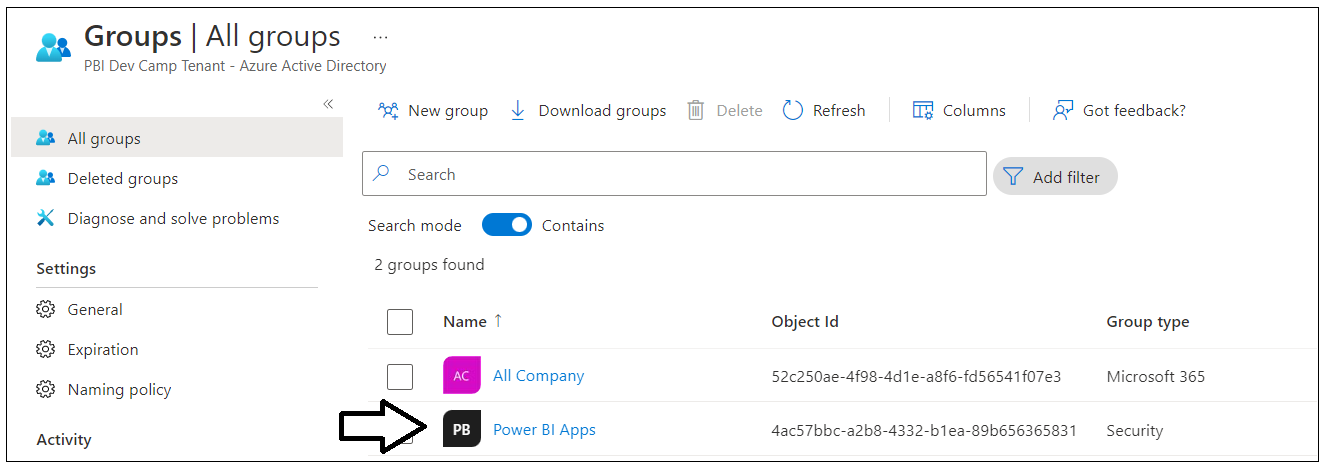Click object ID 52c250ae-4f98-4d1e-a8f6-fd56541f07e3
Image resolution: width=1325 pixels, height=469 pixels.
916,377
